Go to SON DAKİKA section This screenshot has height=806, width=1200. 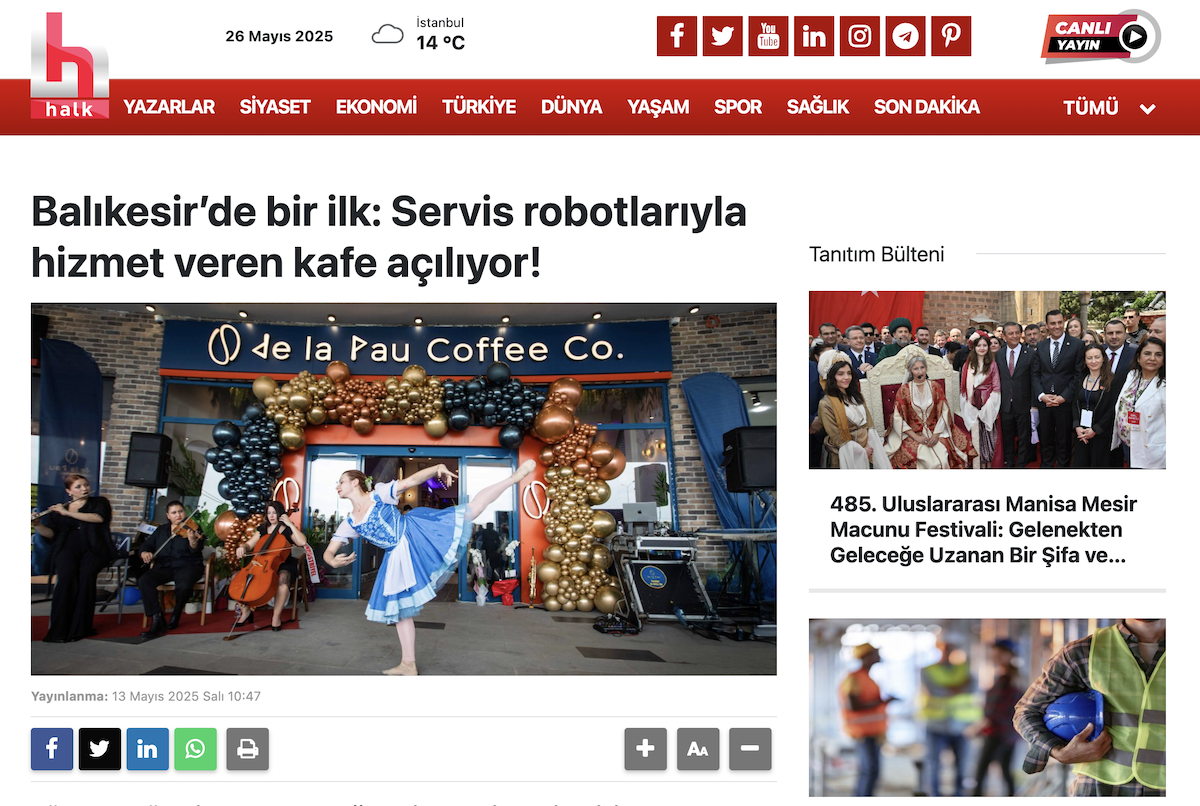click(x=927, y=107)
